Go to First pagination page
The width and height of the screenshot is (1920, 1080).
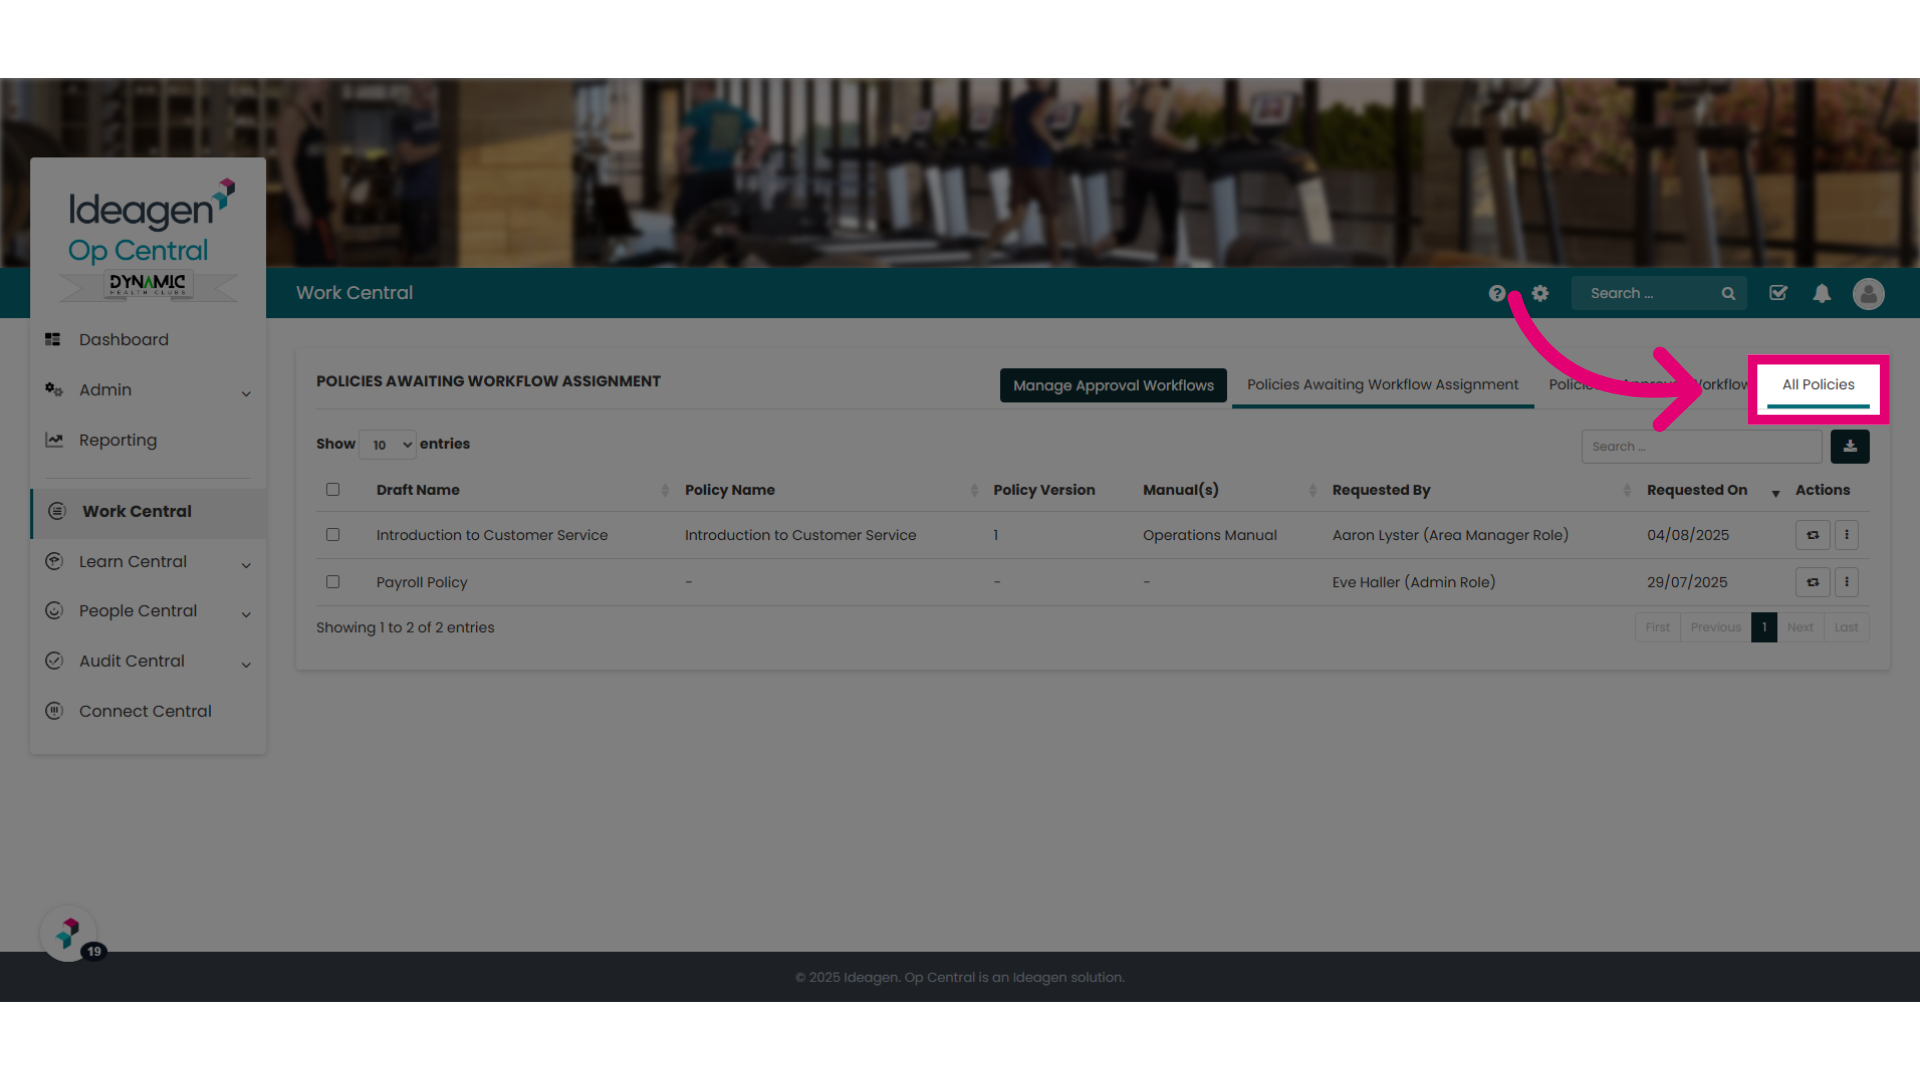click(x=1657, y=627)
